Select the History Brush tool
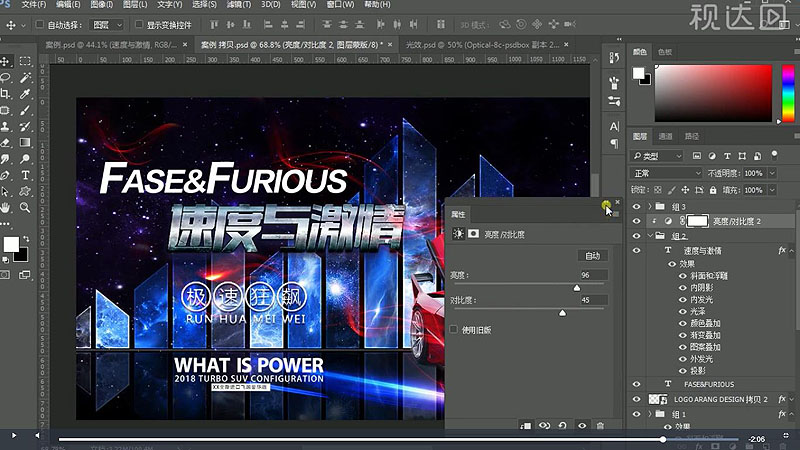The width and height of the screenshot is (800, 450). (x=24, y=126)
